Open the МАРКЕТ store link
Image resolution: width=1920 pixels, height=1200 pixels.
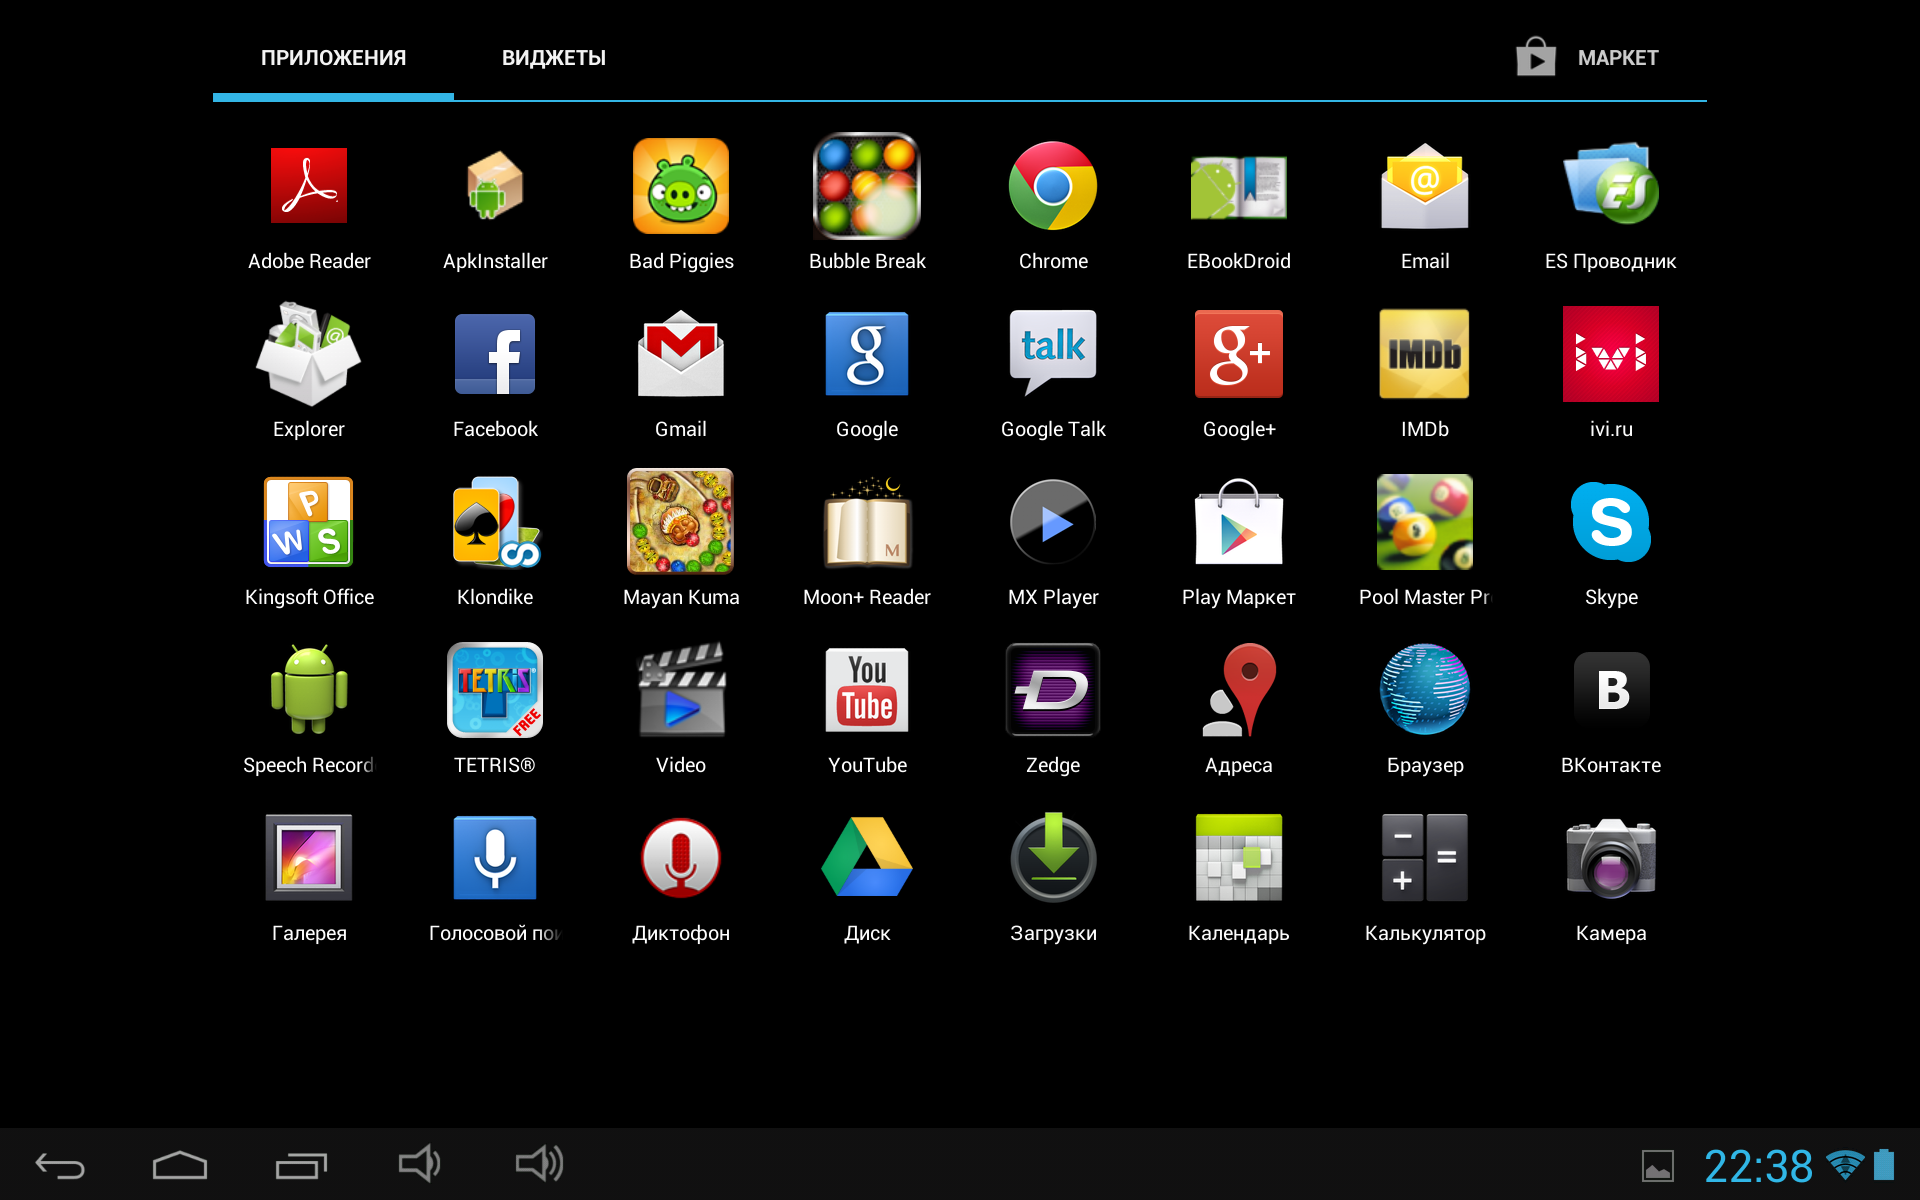pyautogui.click(x=1587, y=58)
